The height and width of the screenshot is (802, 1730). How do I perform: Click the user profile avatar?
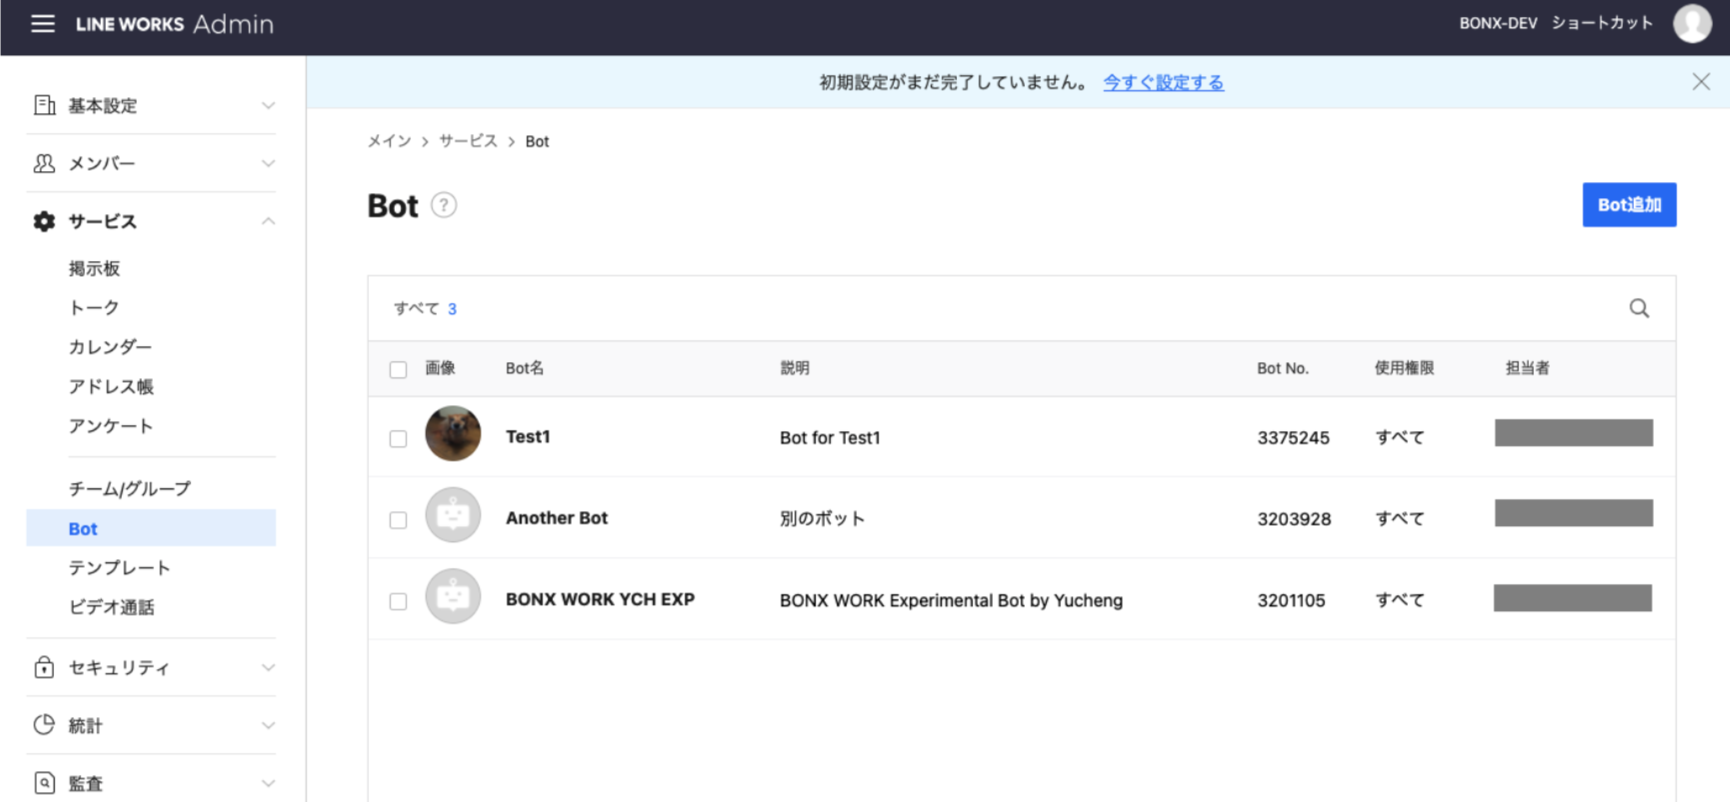1692,23
